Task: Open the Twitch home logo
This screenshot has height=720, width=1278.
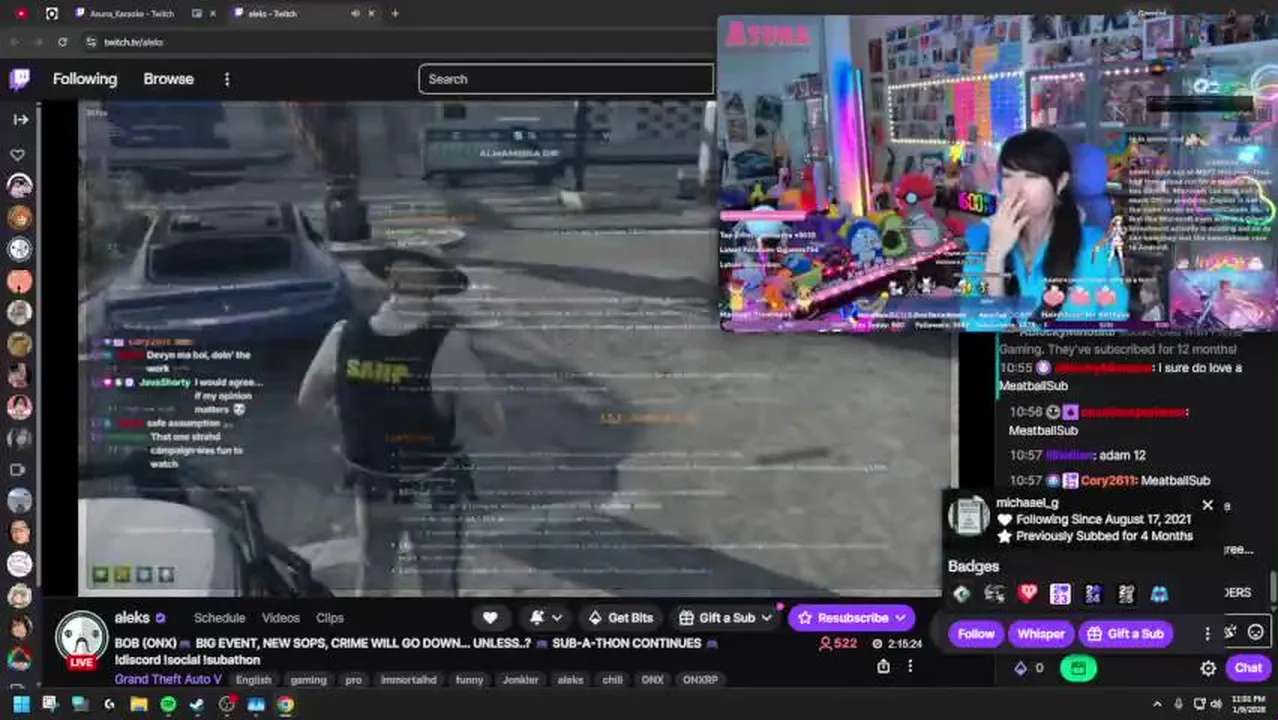Action: (x=19, y=79)
